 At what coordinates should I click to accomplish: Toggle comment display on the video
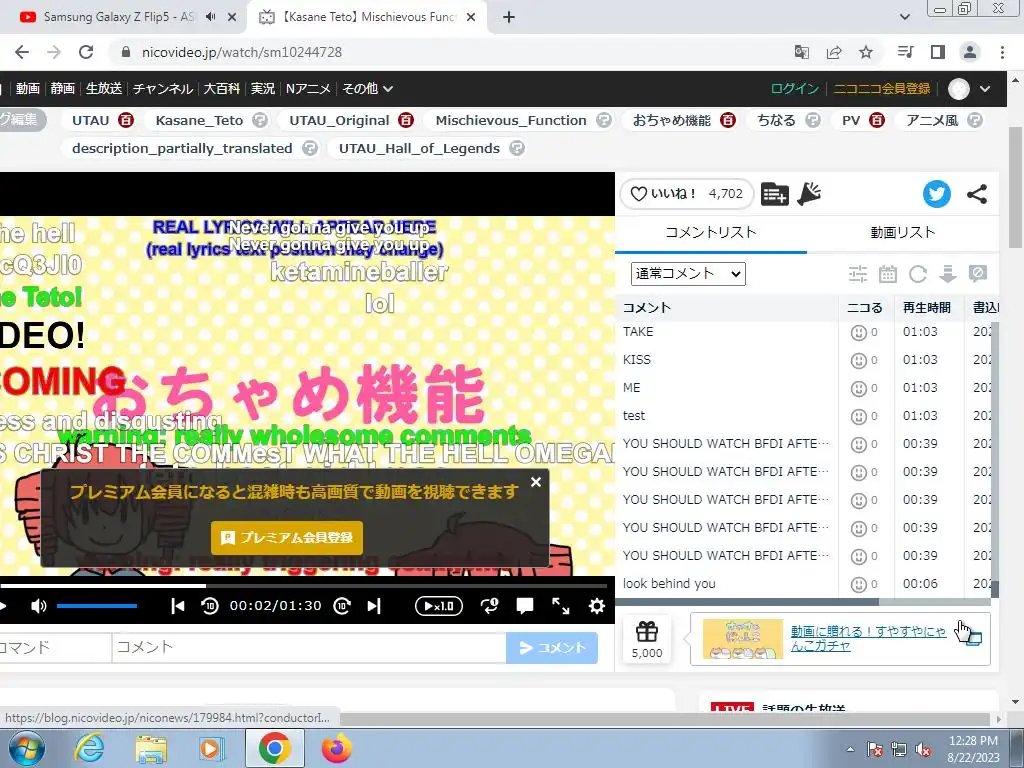[524, 606]
